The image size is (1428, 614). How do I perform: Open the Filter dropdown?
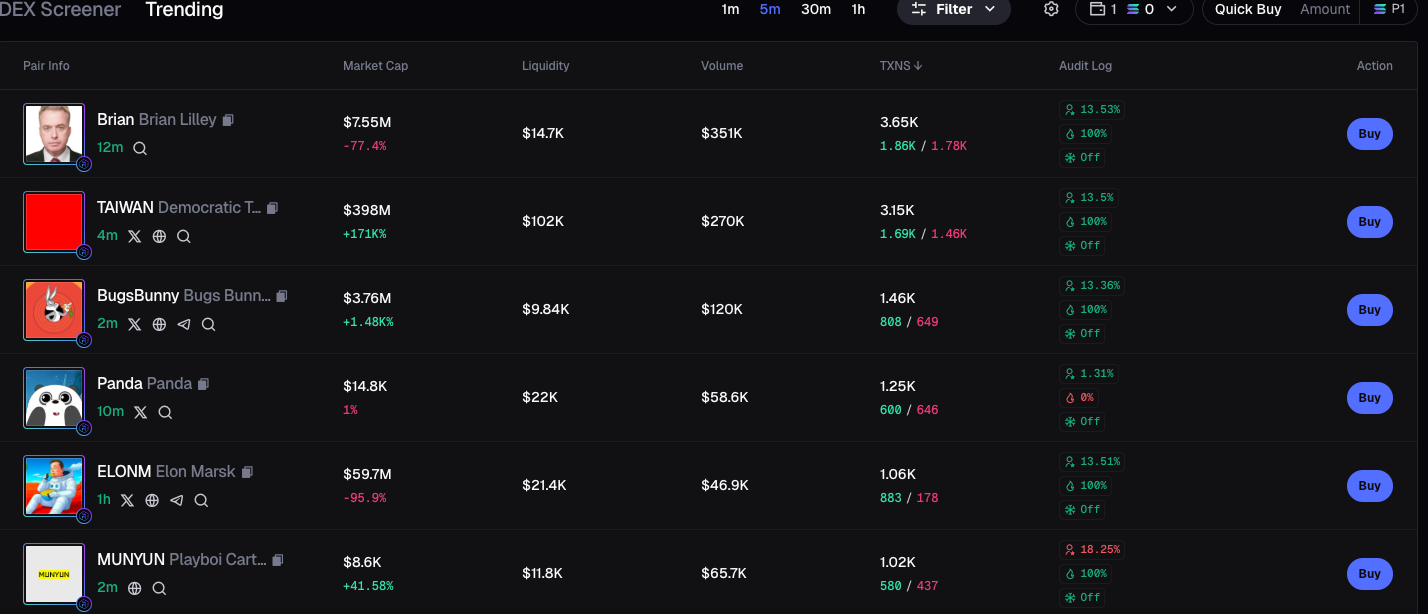click(x=954, y=9)
